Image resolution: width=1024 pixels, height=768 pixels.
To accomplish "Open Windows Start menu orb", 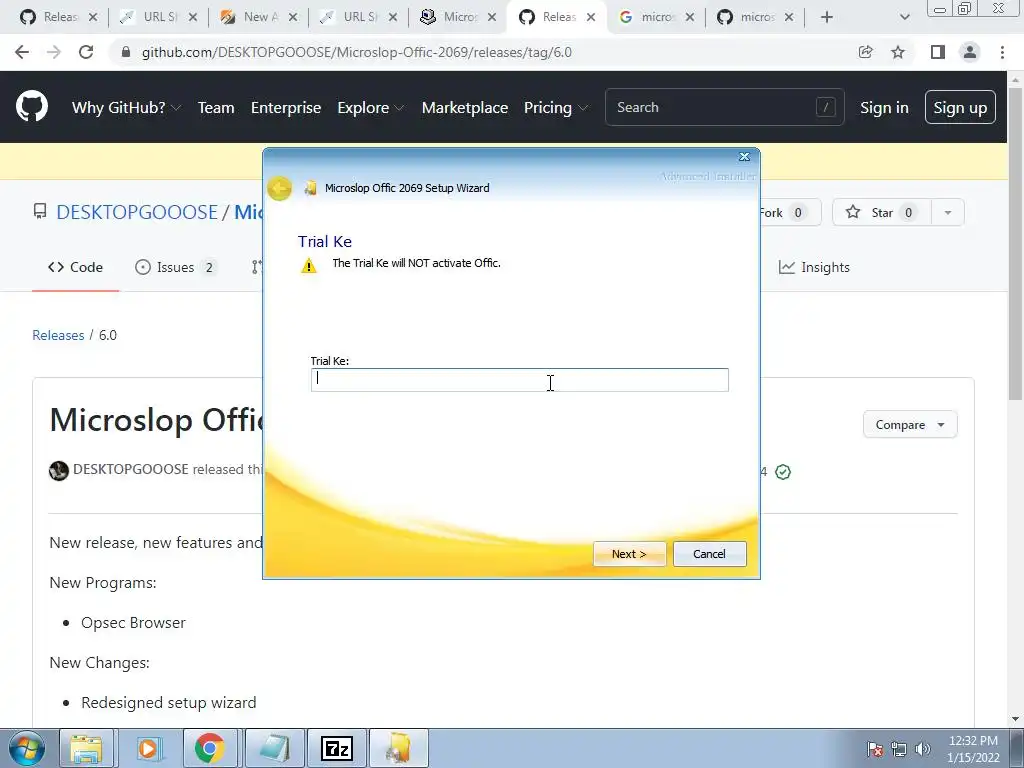I will click(27, 748).
